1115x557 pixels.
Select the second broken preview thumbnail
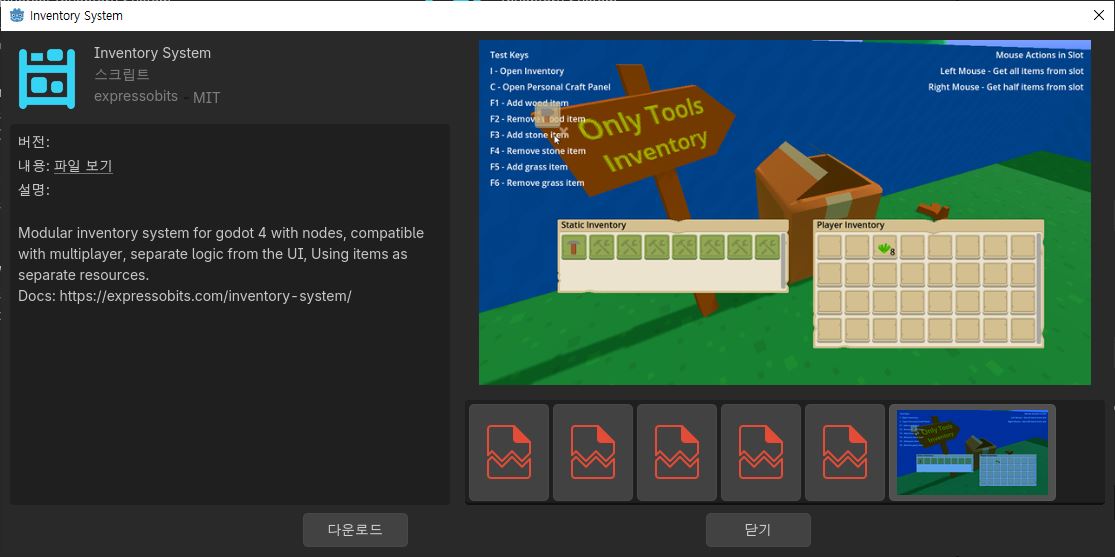(x=593, y=452)
